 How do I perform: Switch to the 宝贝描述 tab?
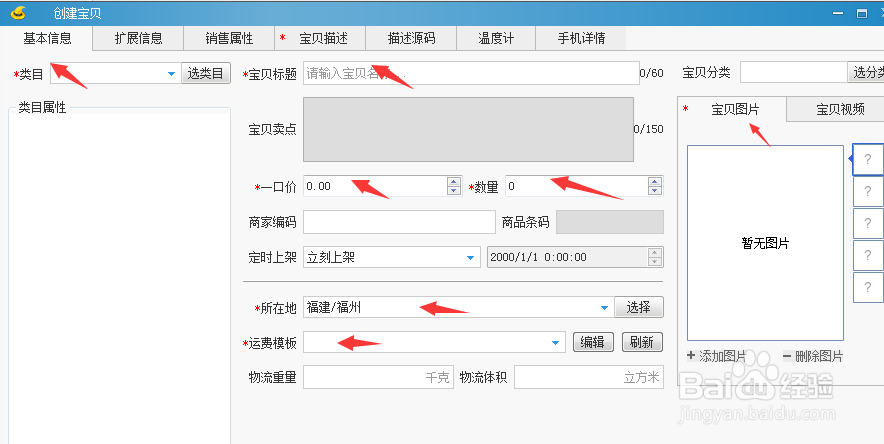click(320, 38)
